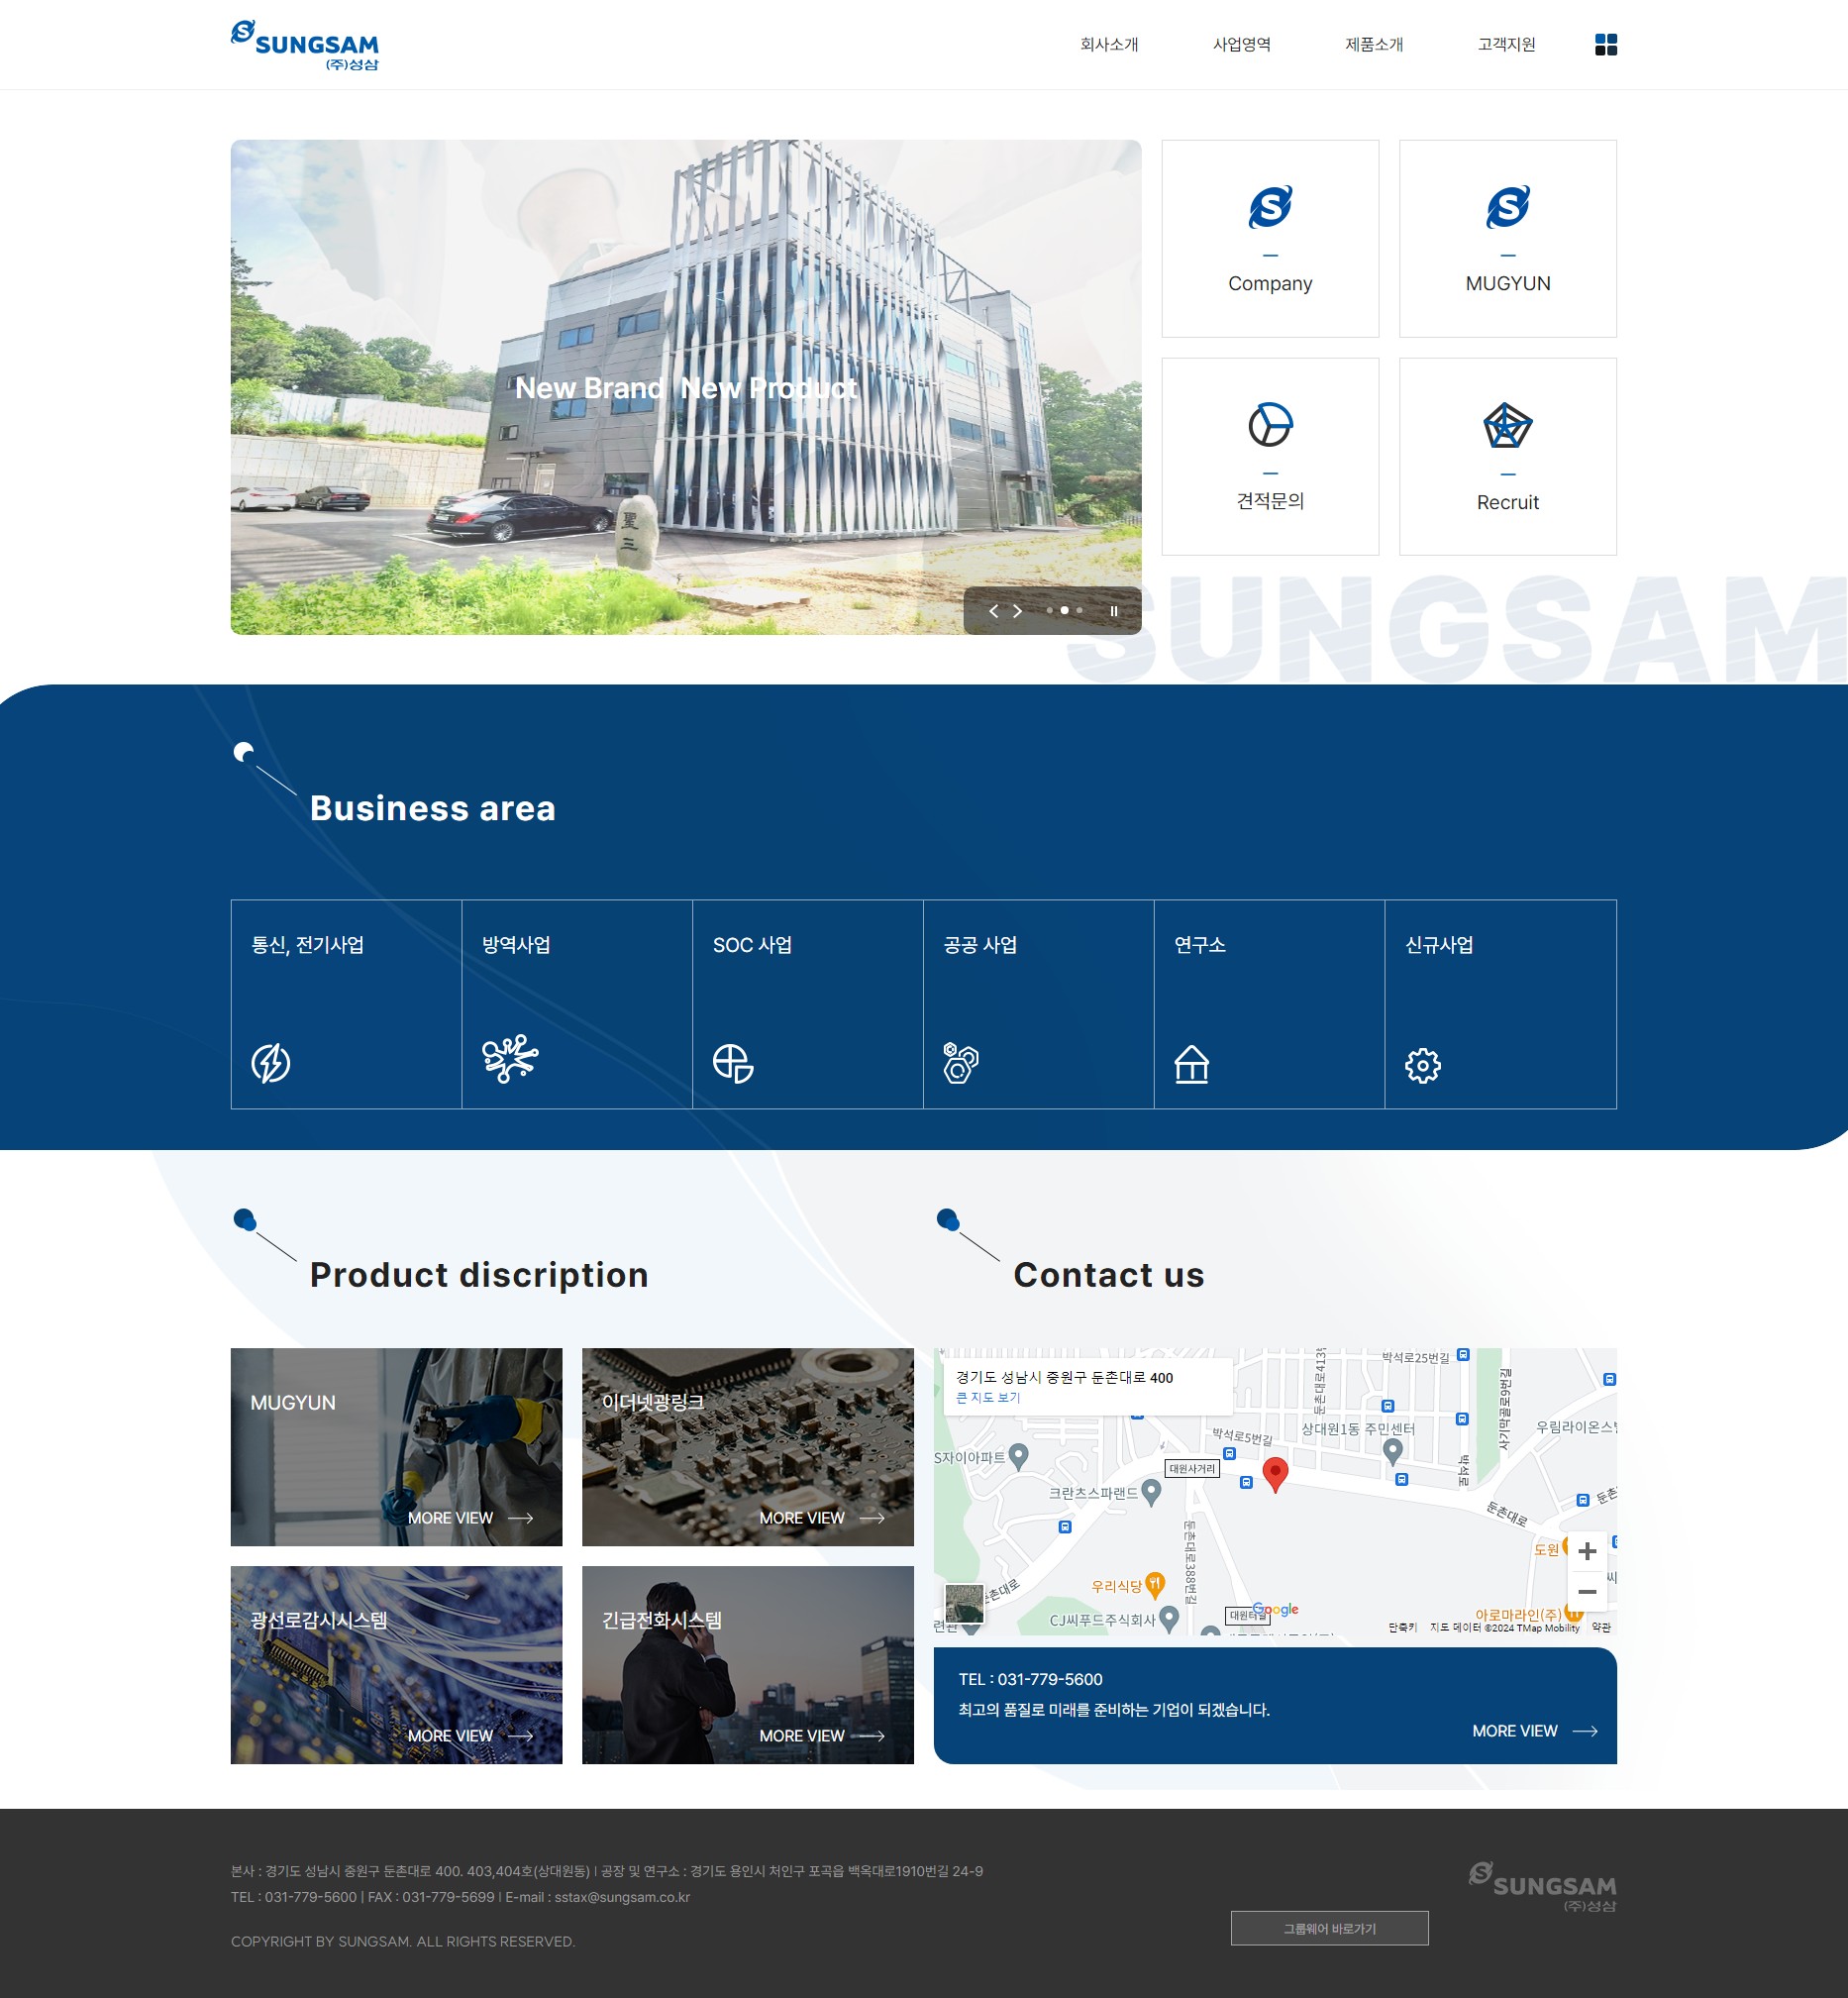This screenshot has width=1848, height=1998.
Task: Click the gray SUNGSAM footer logo
Action: 1542,1886
